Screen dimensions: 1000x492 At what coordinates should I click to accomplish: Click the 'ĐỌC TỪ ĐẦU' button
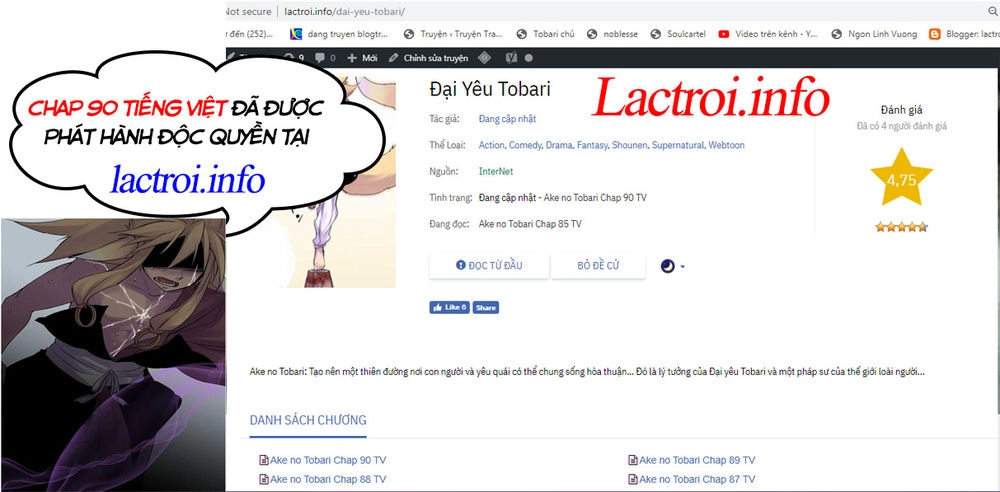tap(488, 266)
